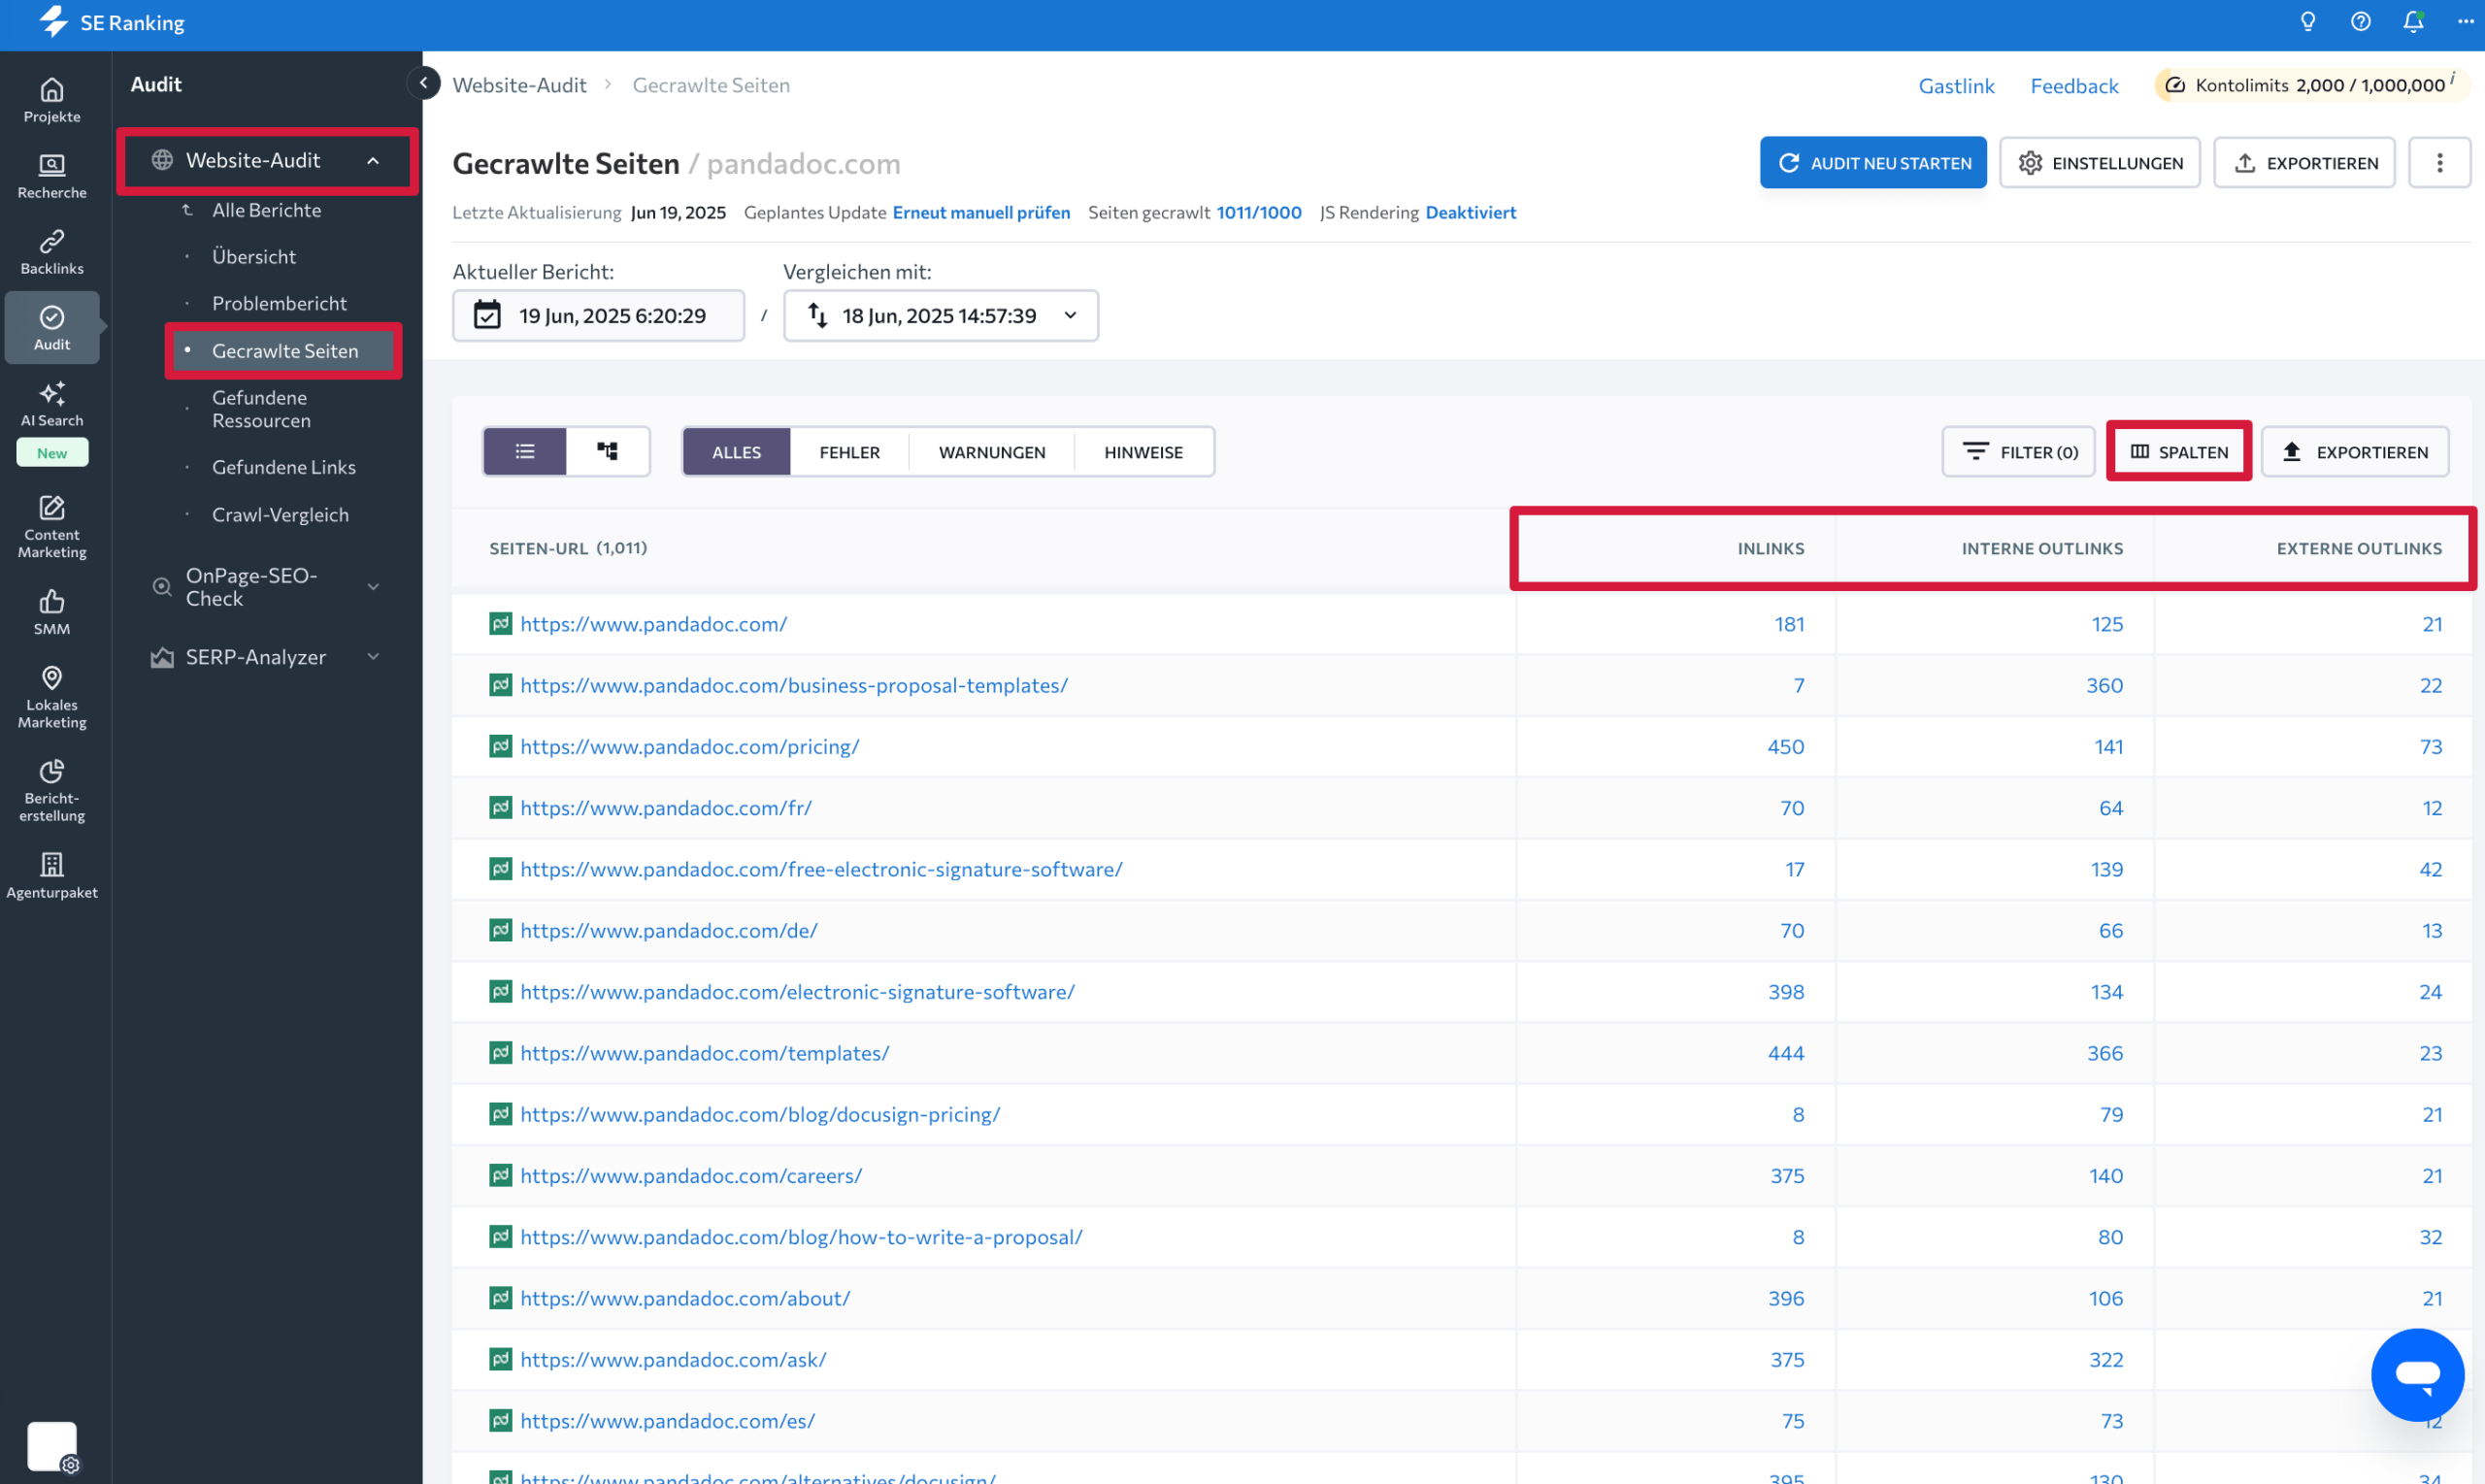Image resolution: width=2485 pixels, height=1484 pixels.
Task: Click the calendar icon in Aktueller Bericht
Action: 487,315
